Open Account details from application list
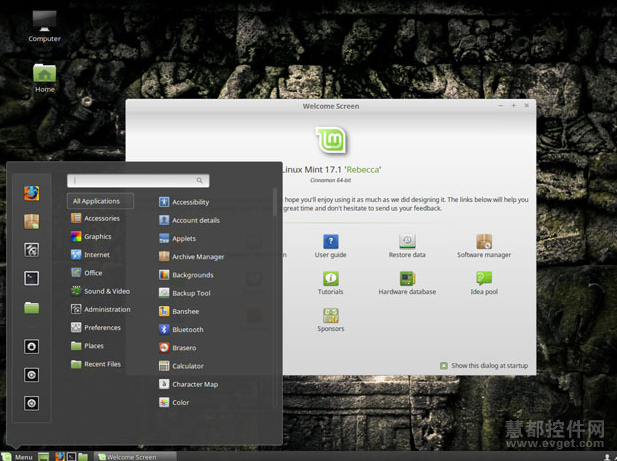This screenshot has width=617, height=461. [189, 220]
